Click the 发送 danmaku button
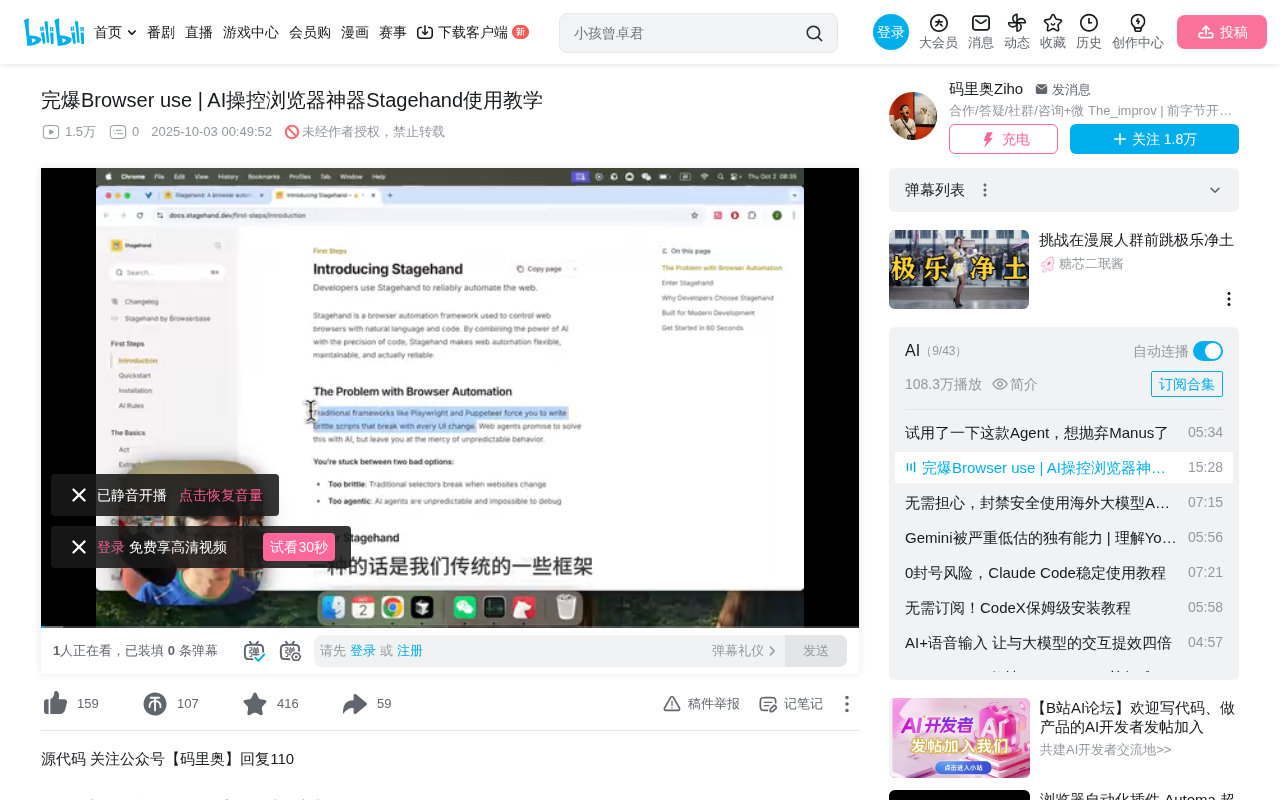This screenshot has width=1280, height=800. [816, 651]
